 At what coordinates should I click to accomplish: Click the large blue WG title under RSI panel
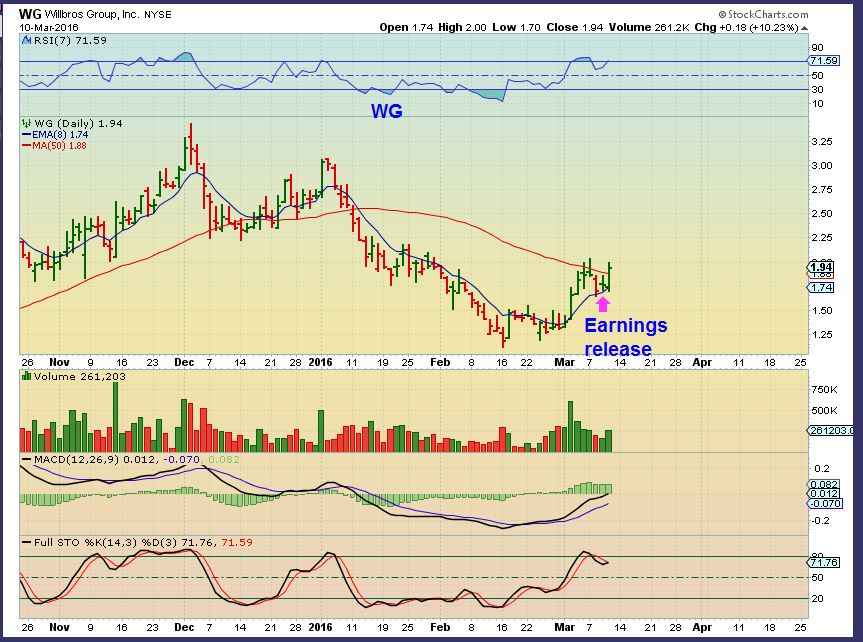pos(387,111)
